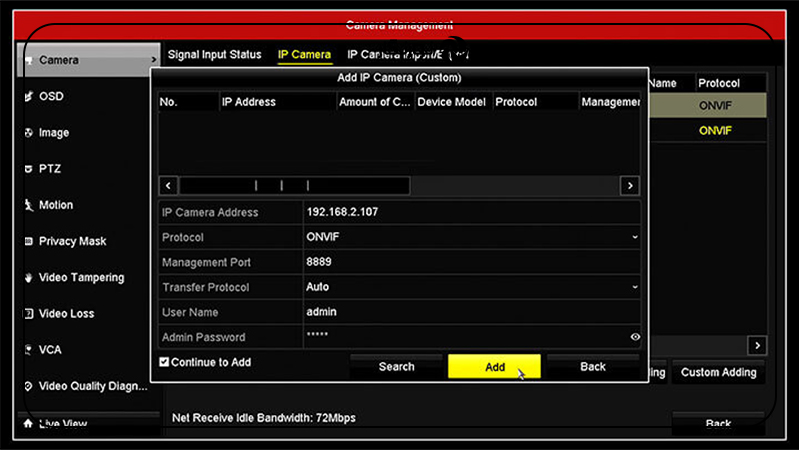
Task: Expand the Camera menu chevron arrow
Action: coord(153,61)
